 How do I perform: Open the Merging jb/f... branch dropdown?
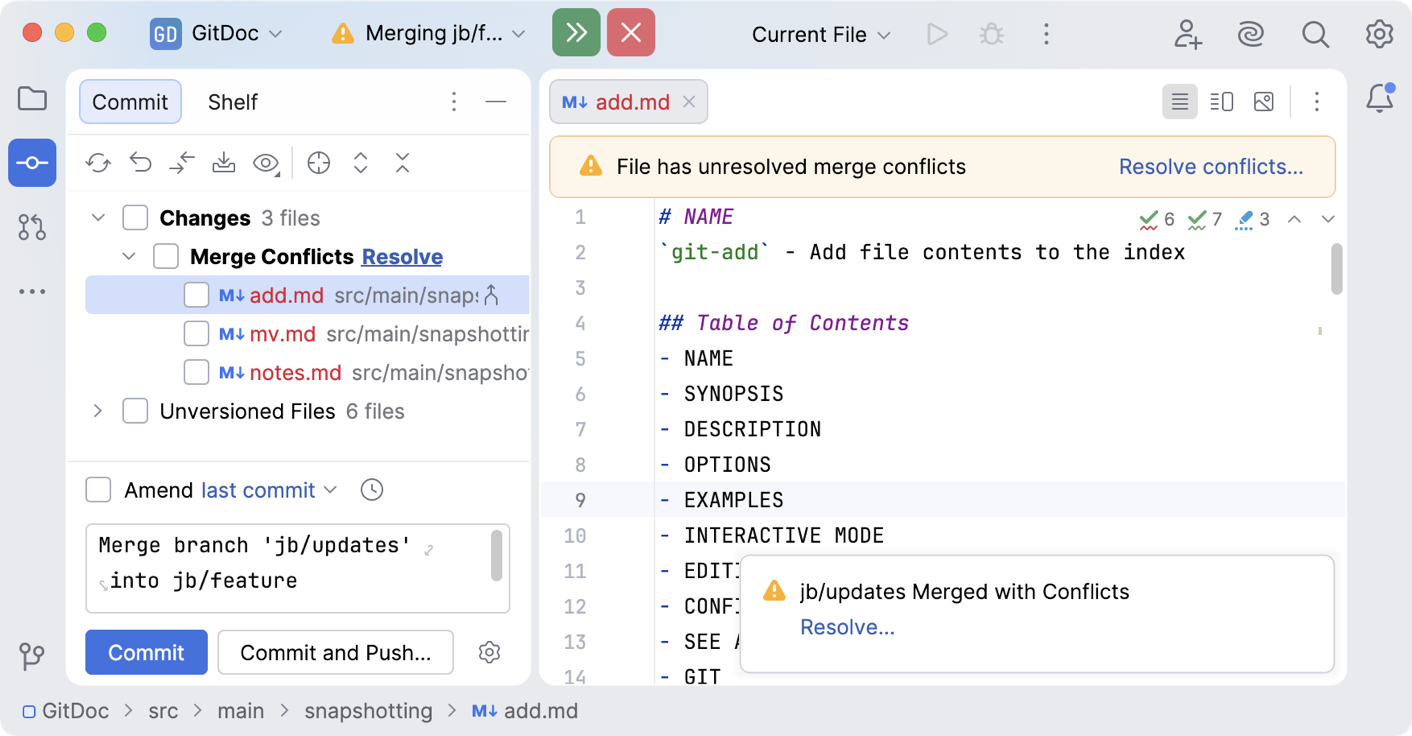point(429,34)
